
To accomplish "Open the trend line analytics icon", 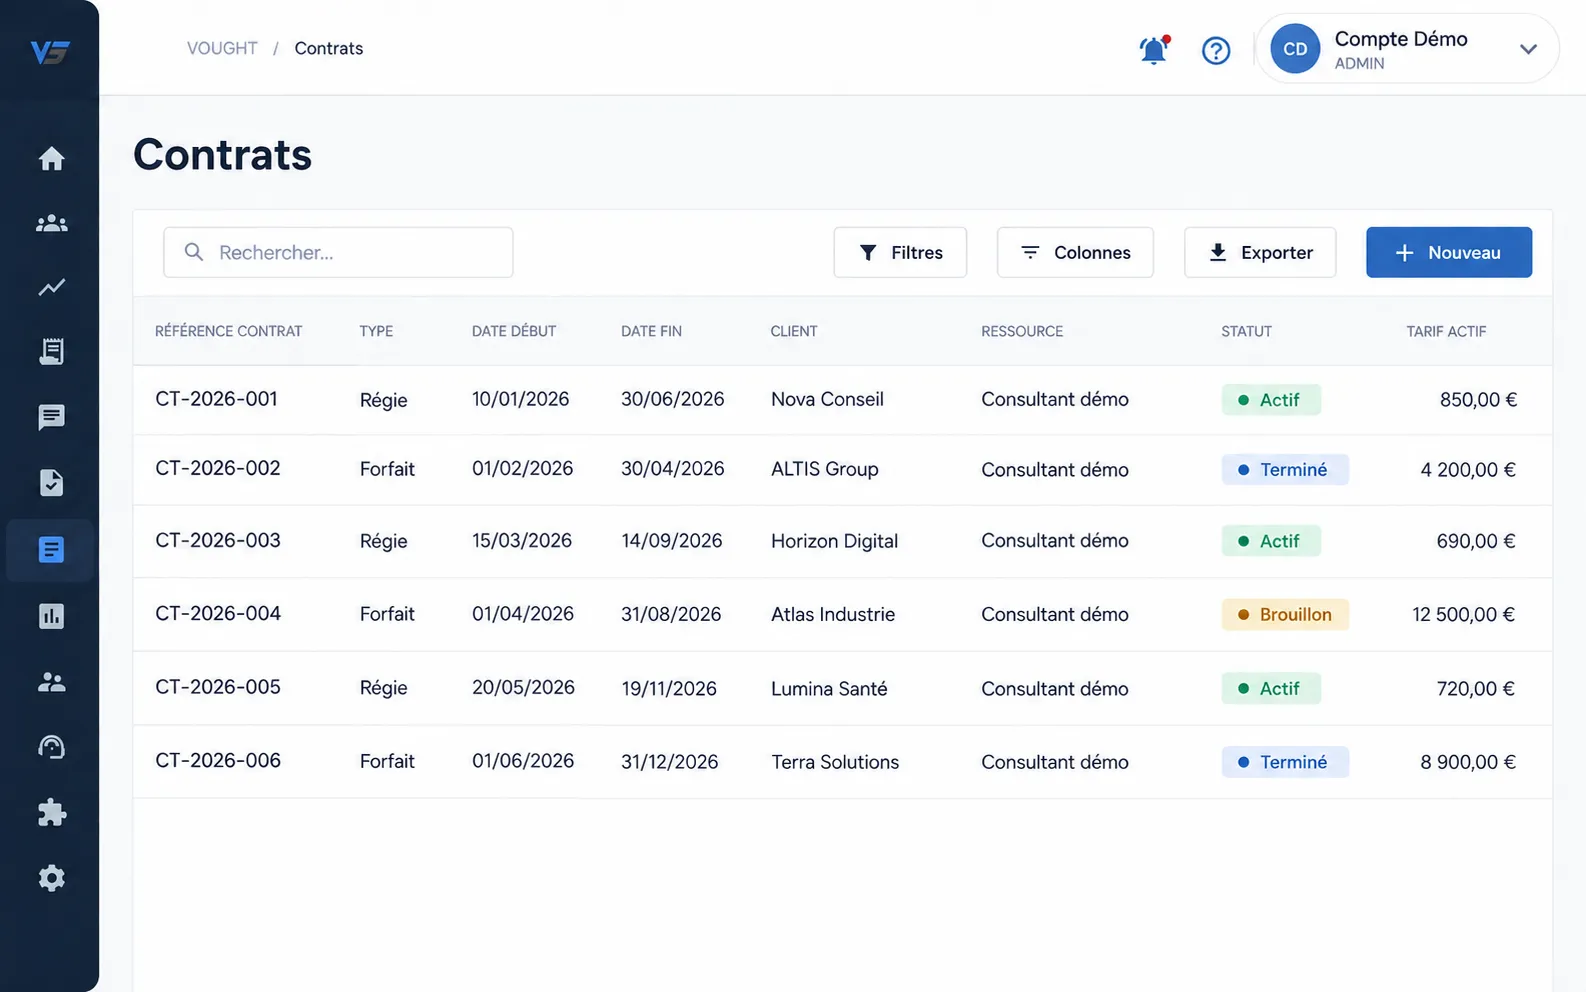I will pos(51,288).
